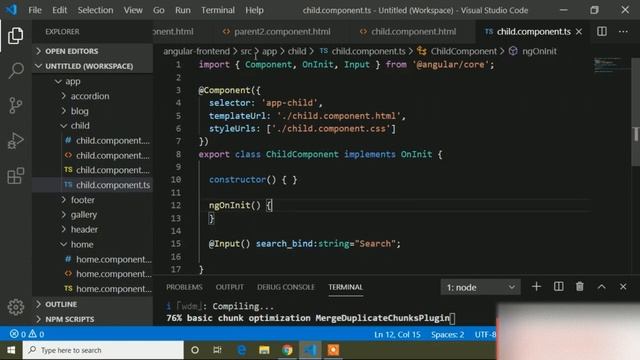Expand the gallery folder
The height and width of the screenshot is (360, 640).
tap(84, 215)
